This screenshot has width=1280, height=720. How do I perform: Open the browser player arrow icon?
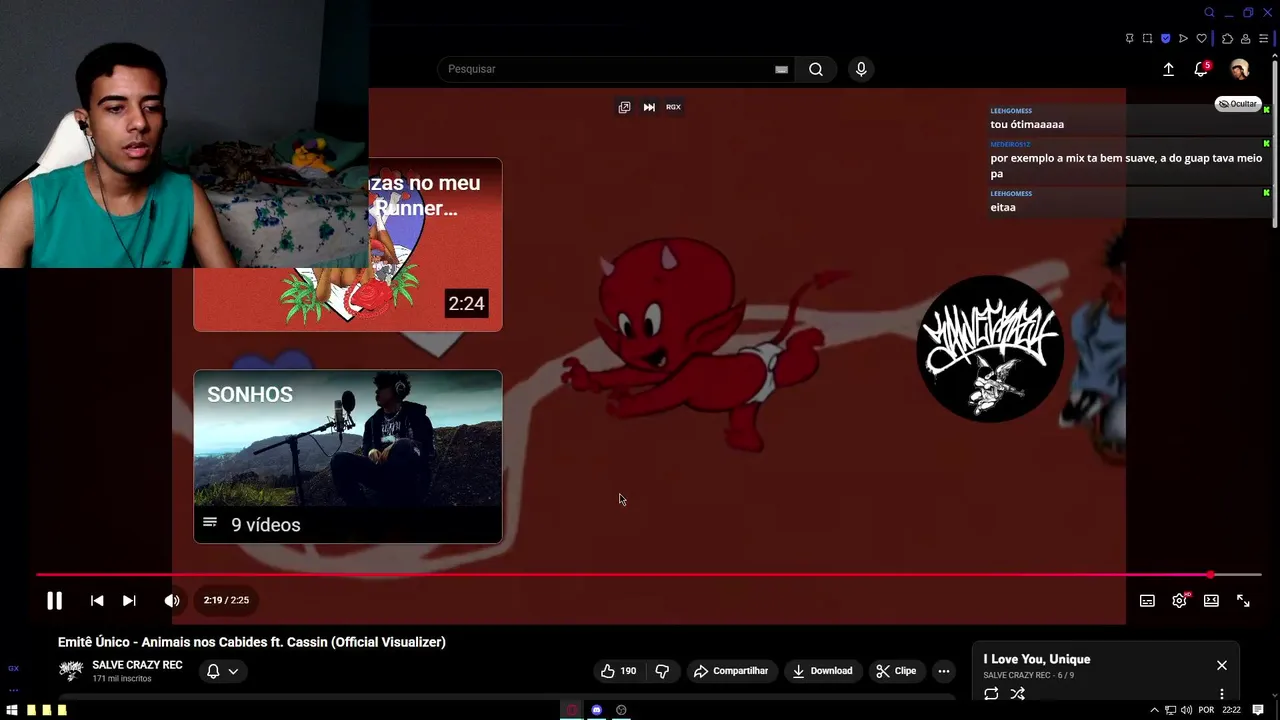tap(1183, 39)
